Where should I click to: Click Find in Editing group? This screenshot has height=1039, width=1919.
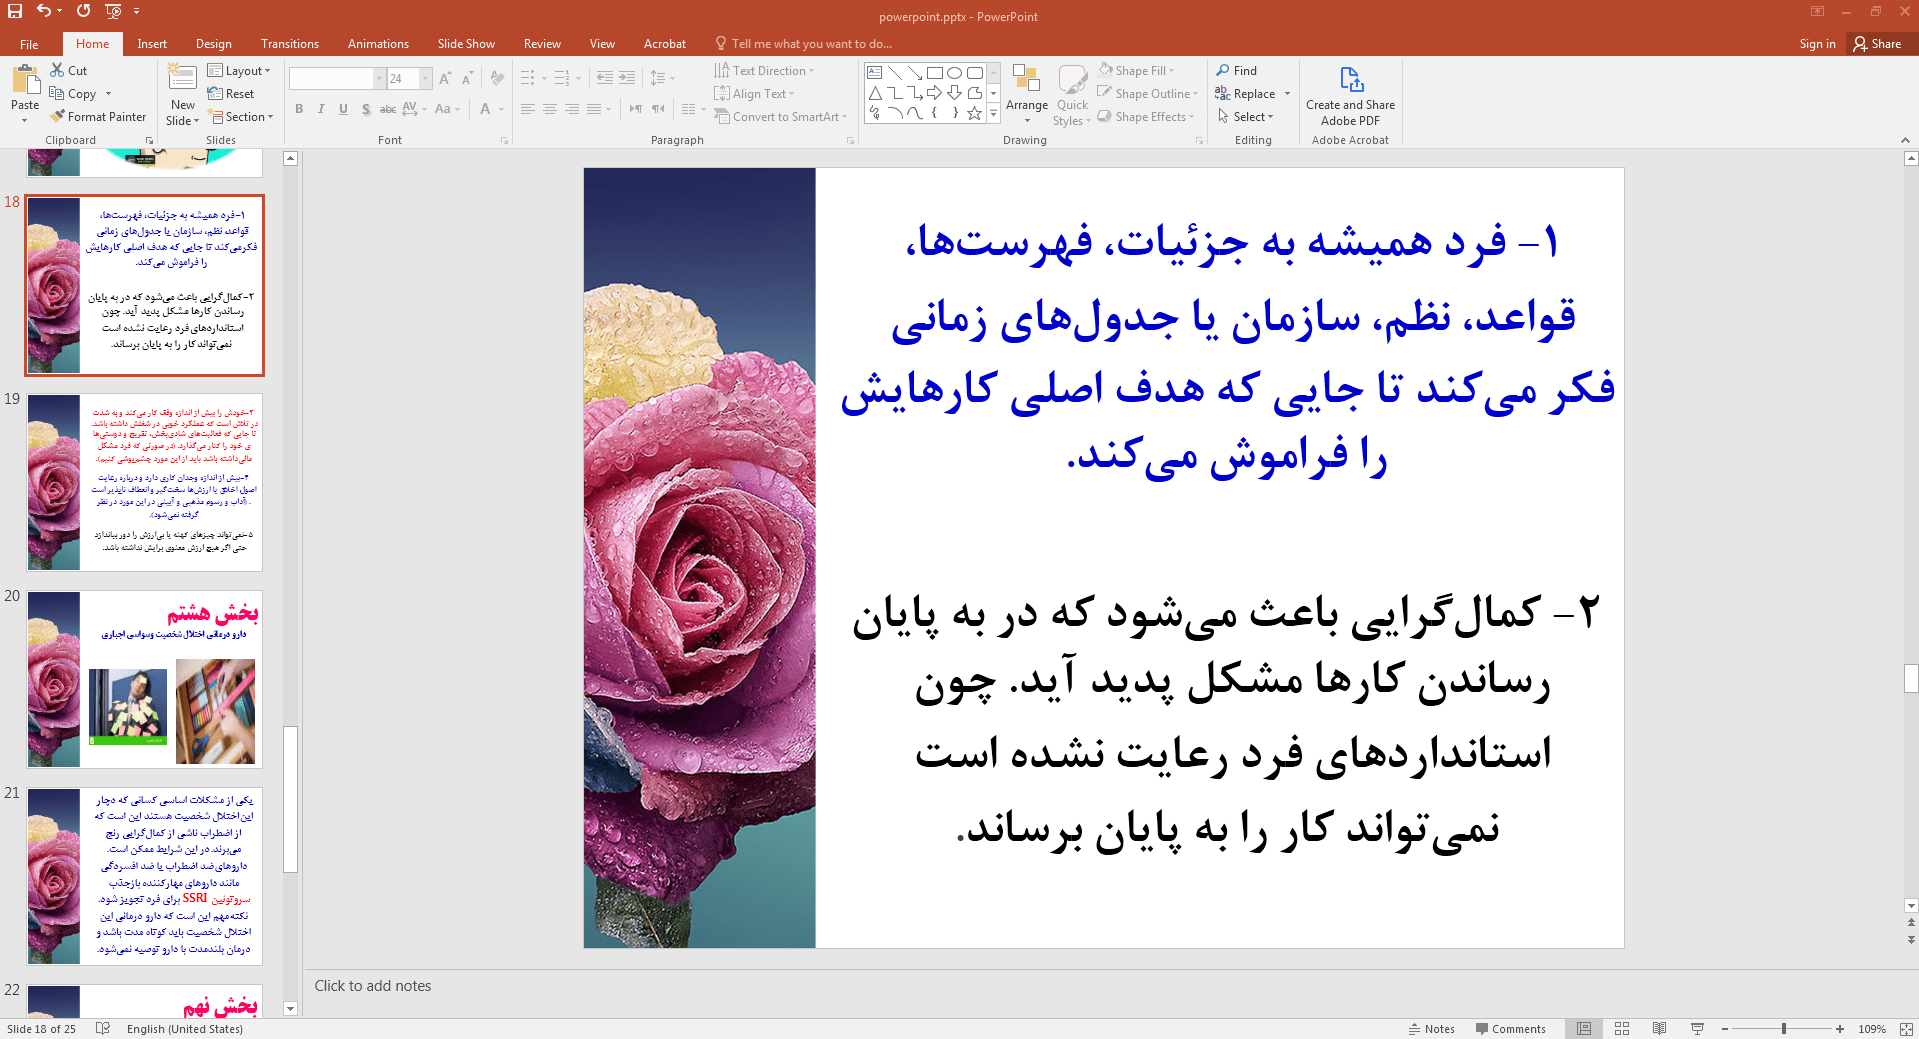(x=1237, y=70)
